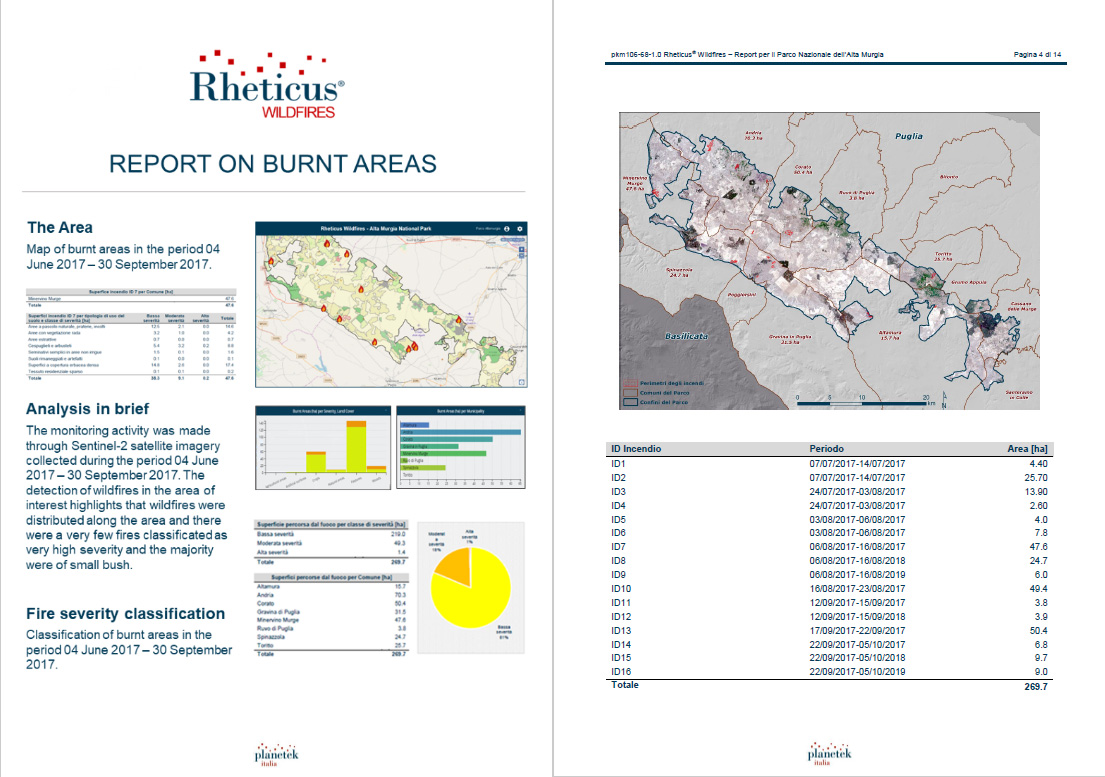Select the easternmost fire marker on the map
The image size is (1105, 777).
(459, 320)
